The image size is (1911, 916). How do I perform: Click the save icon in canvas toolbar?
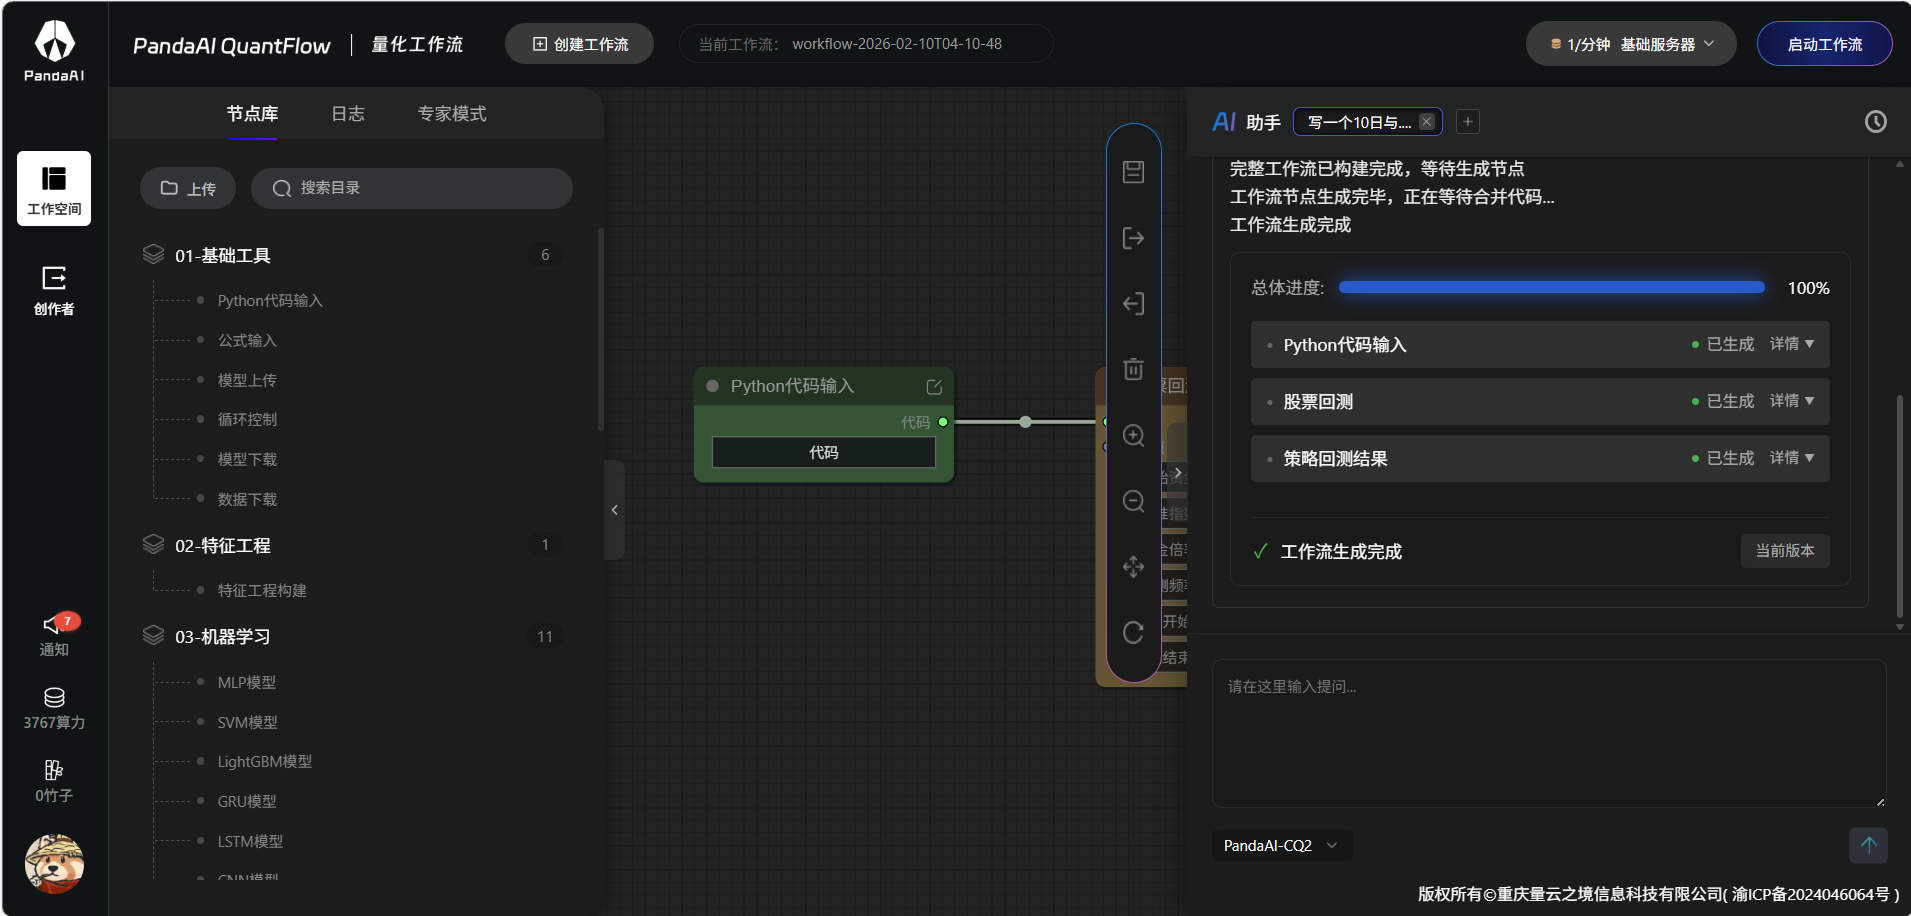[x=1133, y=172]
